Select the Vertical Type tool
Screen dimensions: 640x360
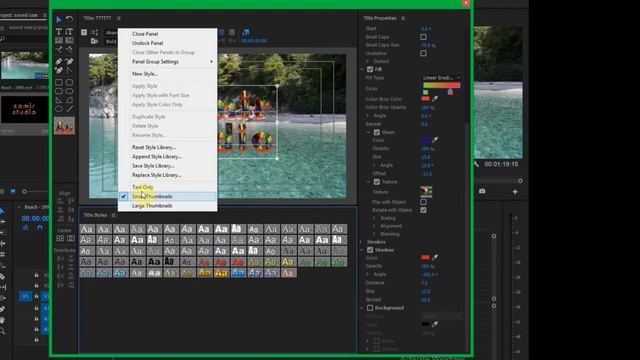tap(69, 31)
